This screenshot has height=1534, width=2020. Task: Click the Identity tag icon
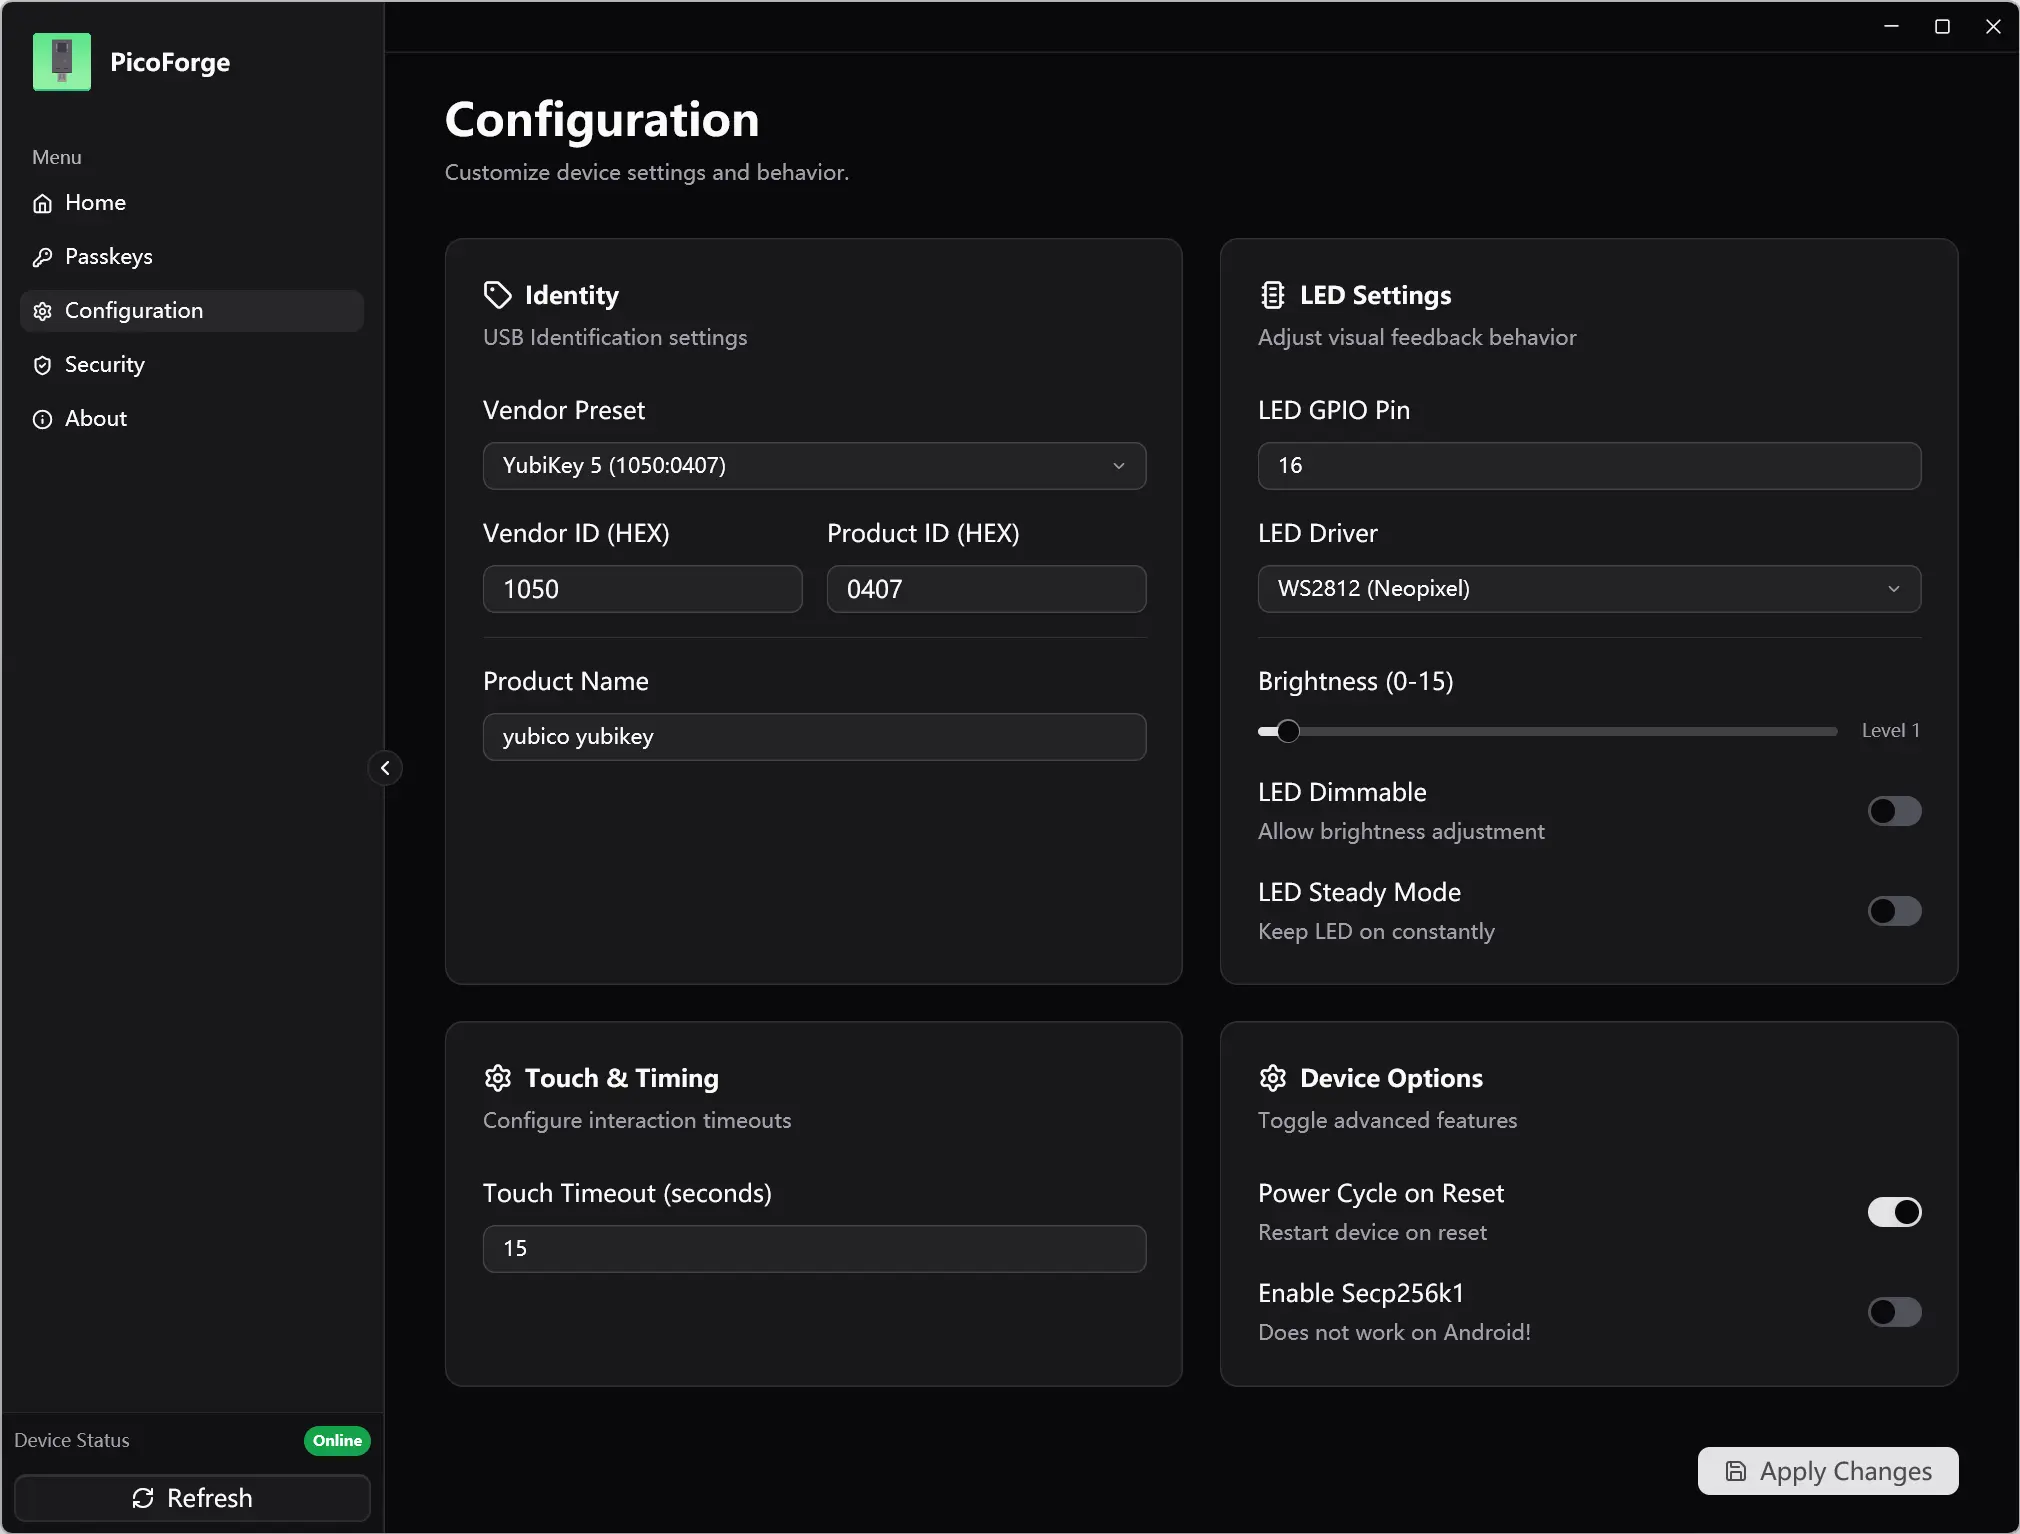click(x=497, y=295)
